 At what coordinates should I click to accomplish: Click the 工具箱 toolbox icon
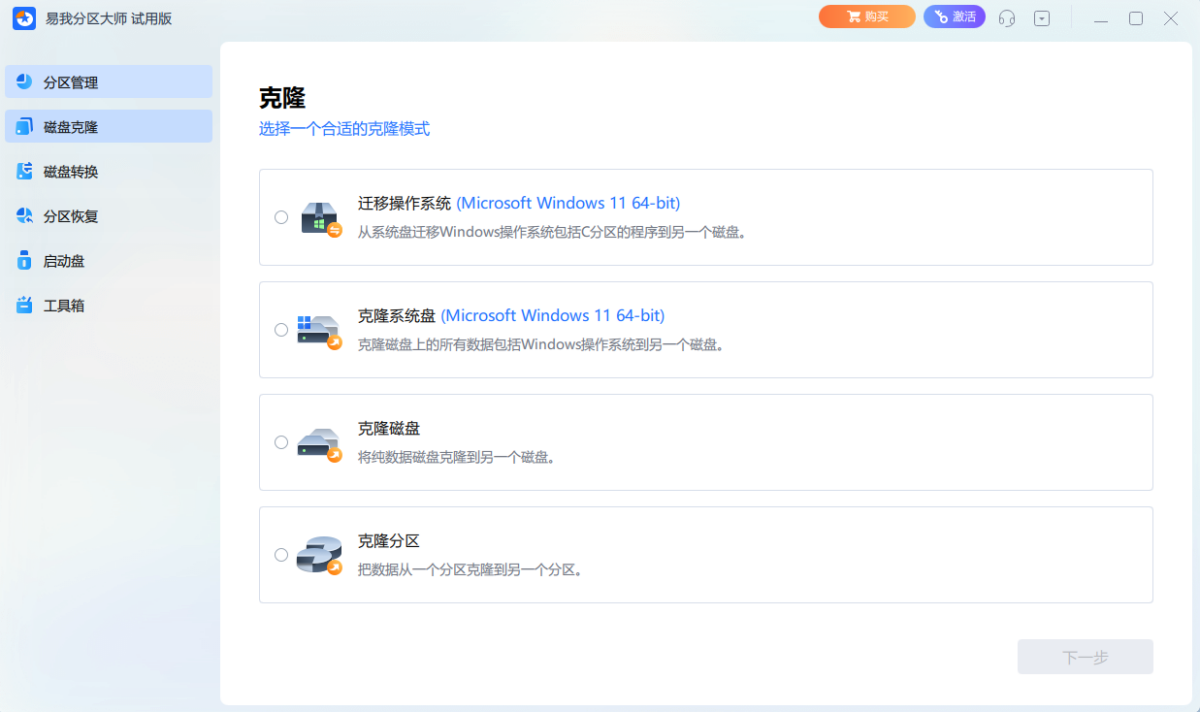pos(25,305)
